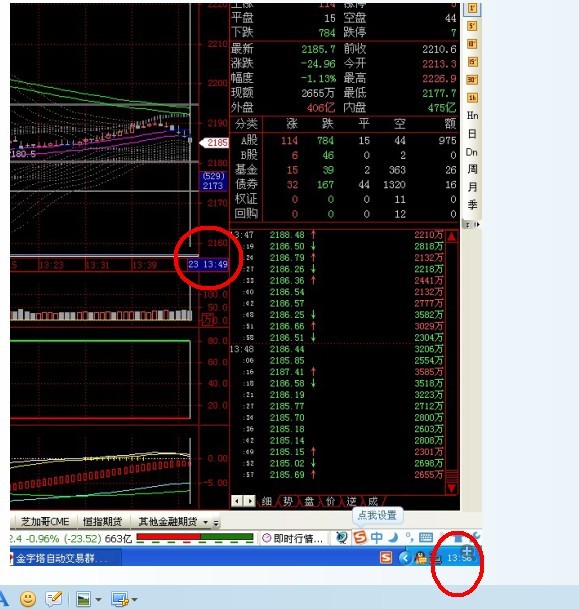Open the 其他金融期货 market tab
The width and height of the screenshot is (579, 609).
[168, 521]
